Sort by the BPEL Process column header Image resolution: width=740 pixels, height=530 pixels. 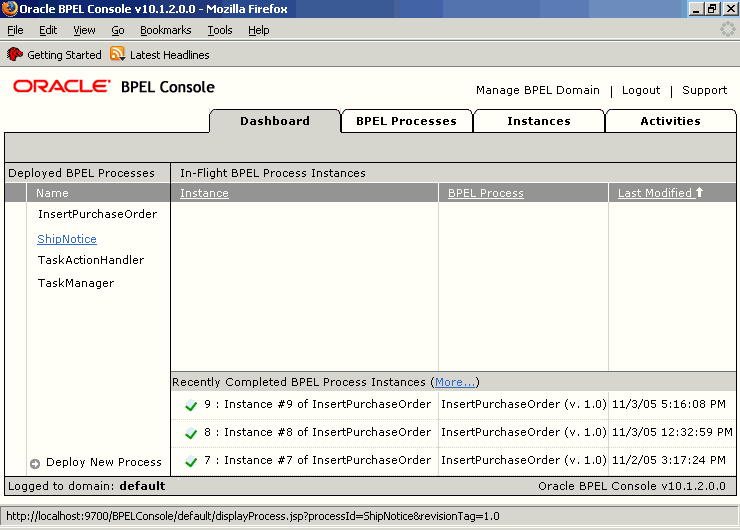tap(486, 193)
